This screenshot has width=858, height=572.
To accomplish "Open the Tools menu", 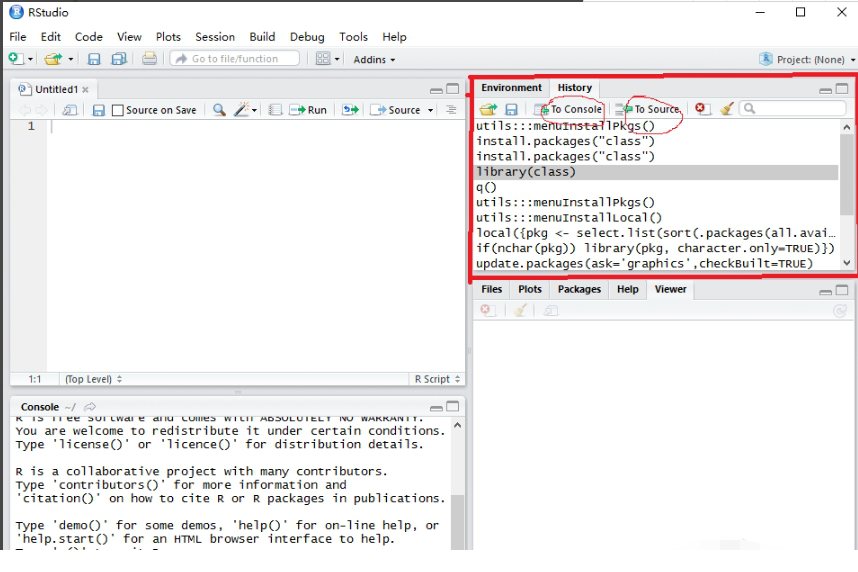I will tap(353, 37).
